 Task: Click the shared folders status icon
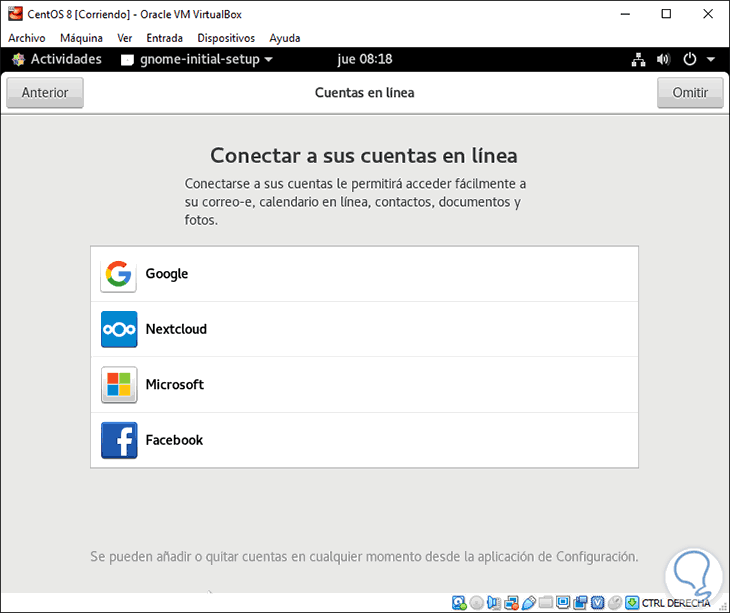[546, 603]
